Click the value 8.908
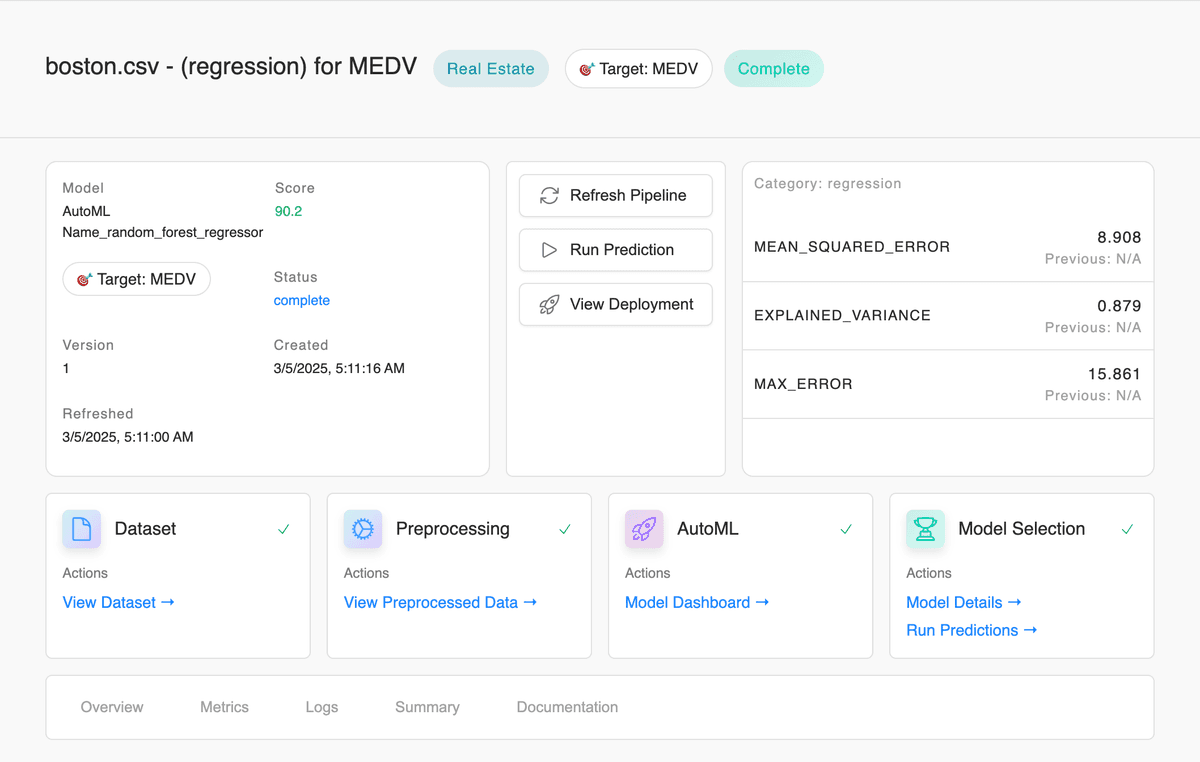 1119,238
